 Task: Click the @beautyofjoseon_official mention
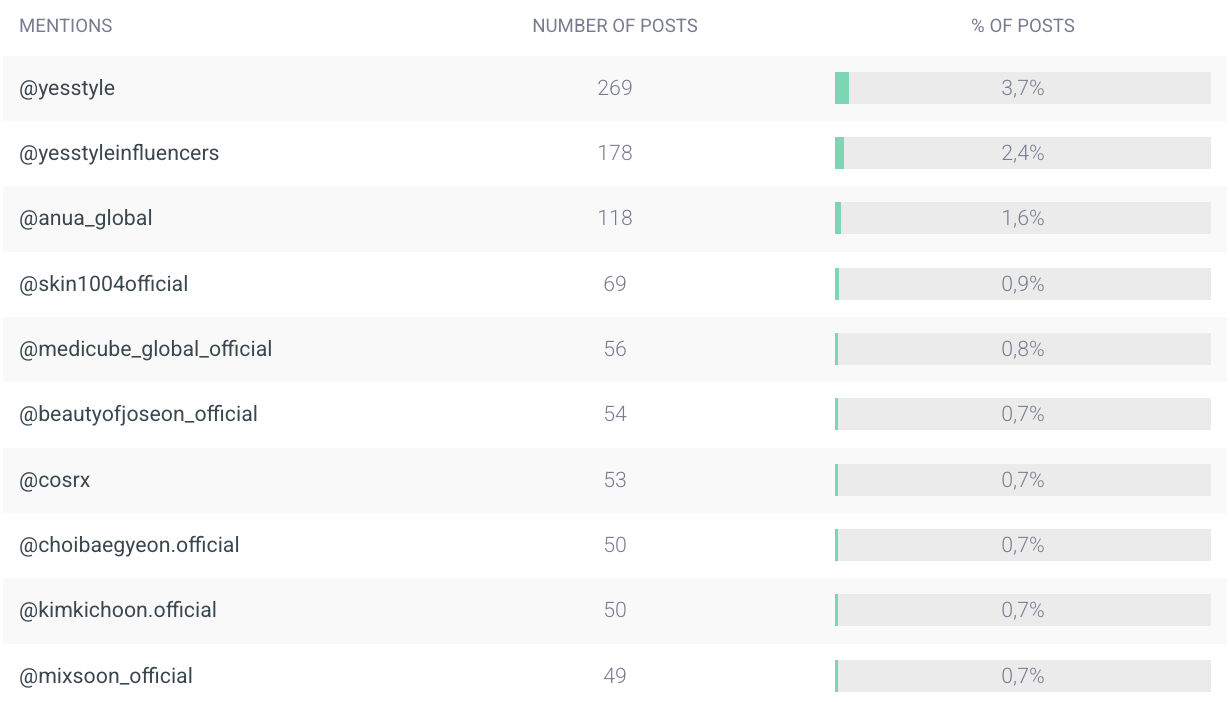(x=139, y=414)
